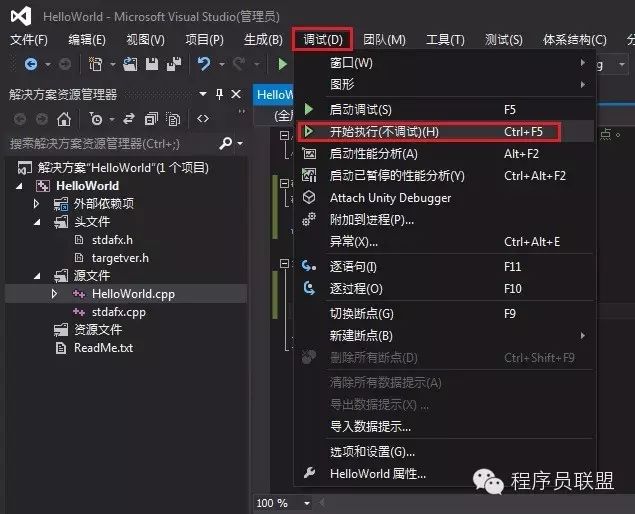Switch to the HelloWorld editor tab
This screenshot has height=514, width=635.
[x=274, y=95]
